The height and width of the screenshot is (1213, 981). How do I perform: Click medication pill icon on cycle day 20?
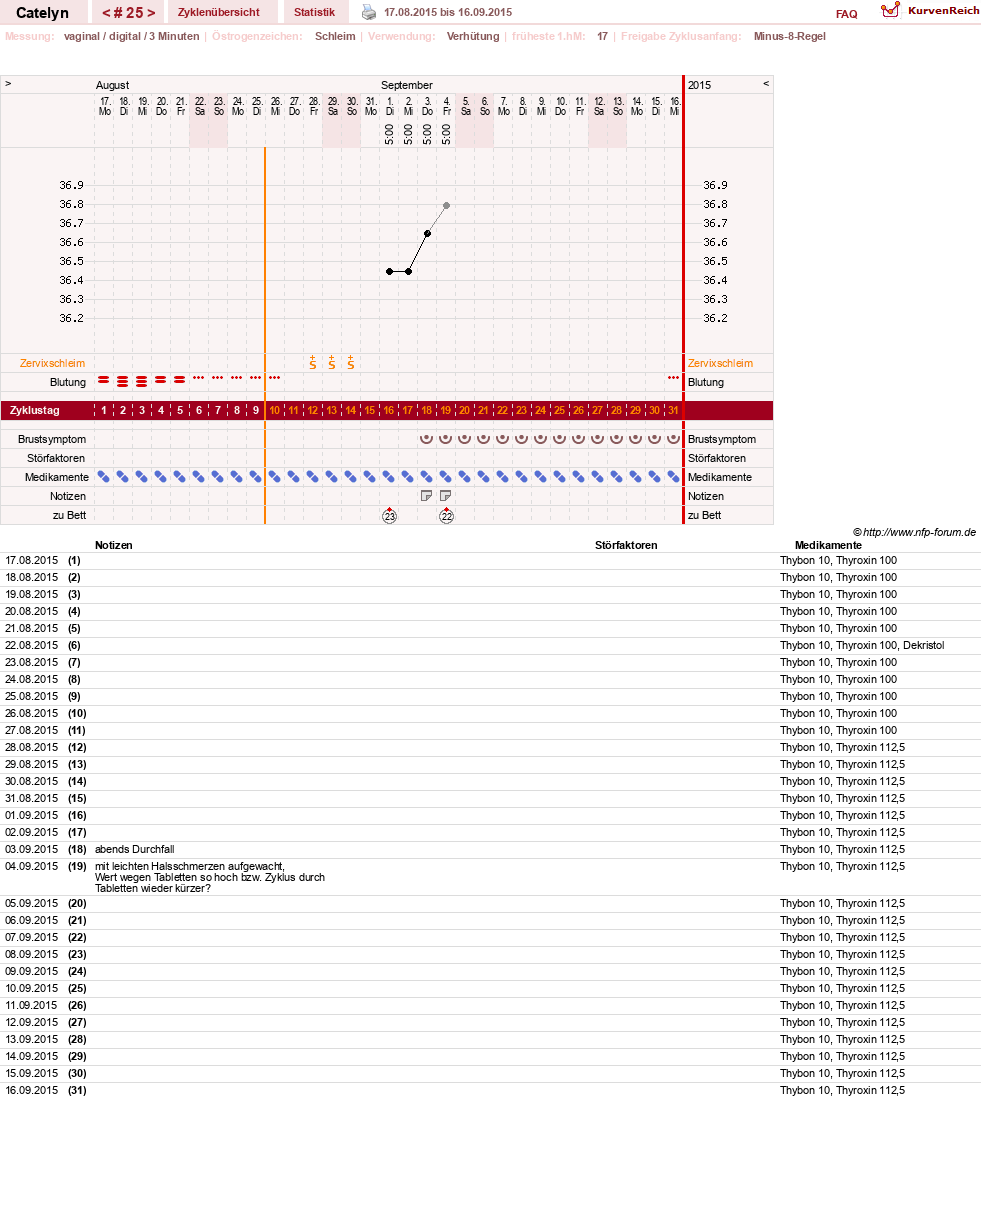464,477
